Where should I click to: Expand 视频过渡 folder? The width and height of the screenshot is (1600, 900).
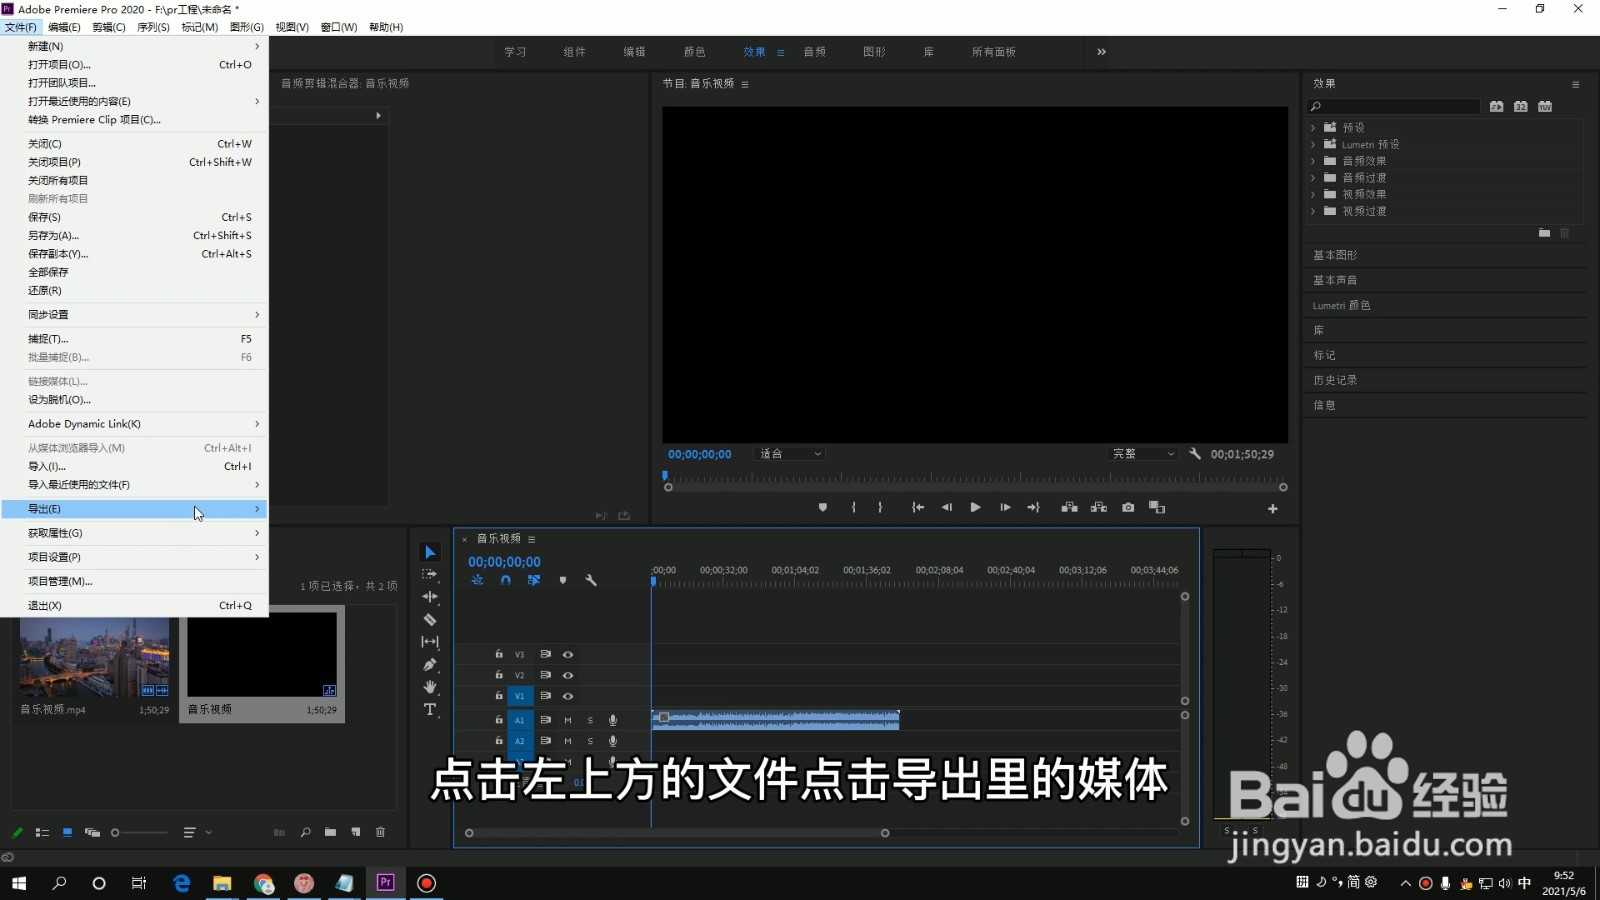(1313, 212)
